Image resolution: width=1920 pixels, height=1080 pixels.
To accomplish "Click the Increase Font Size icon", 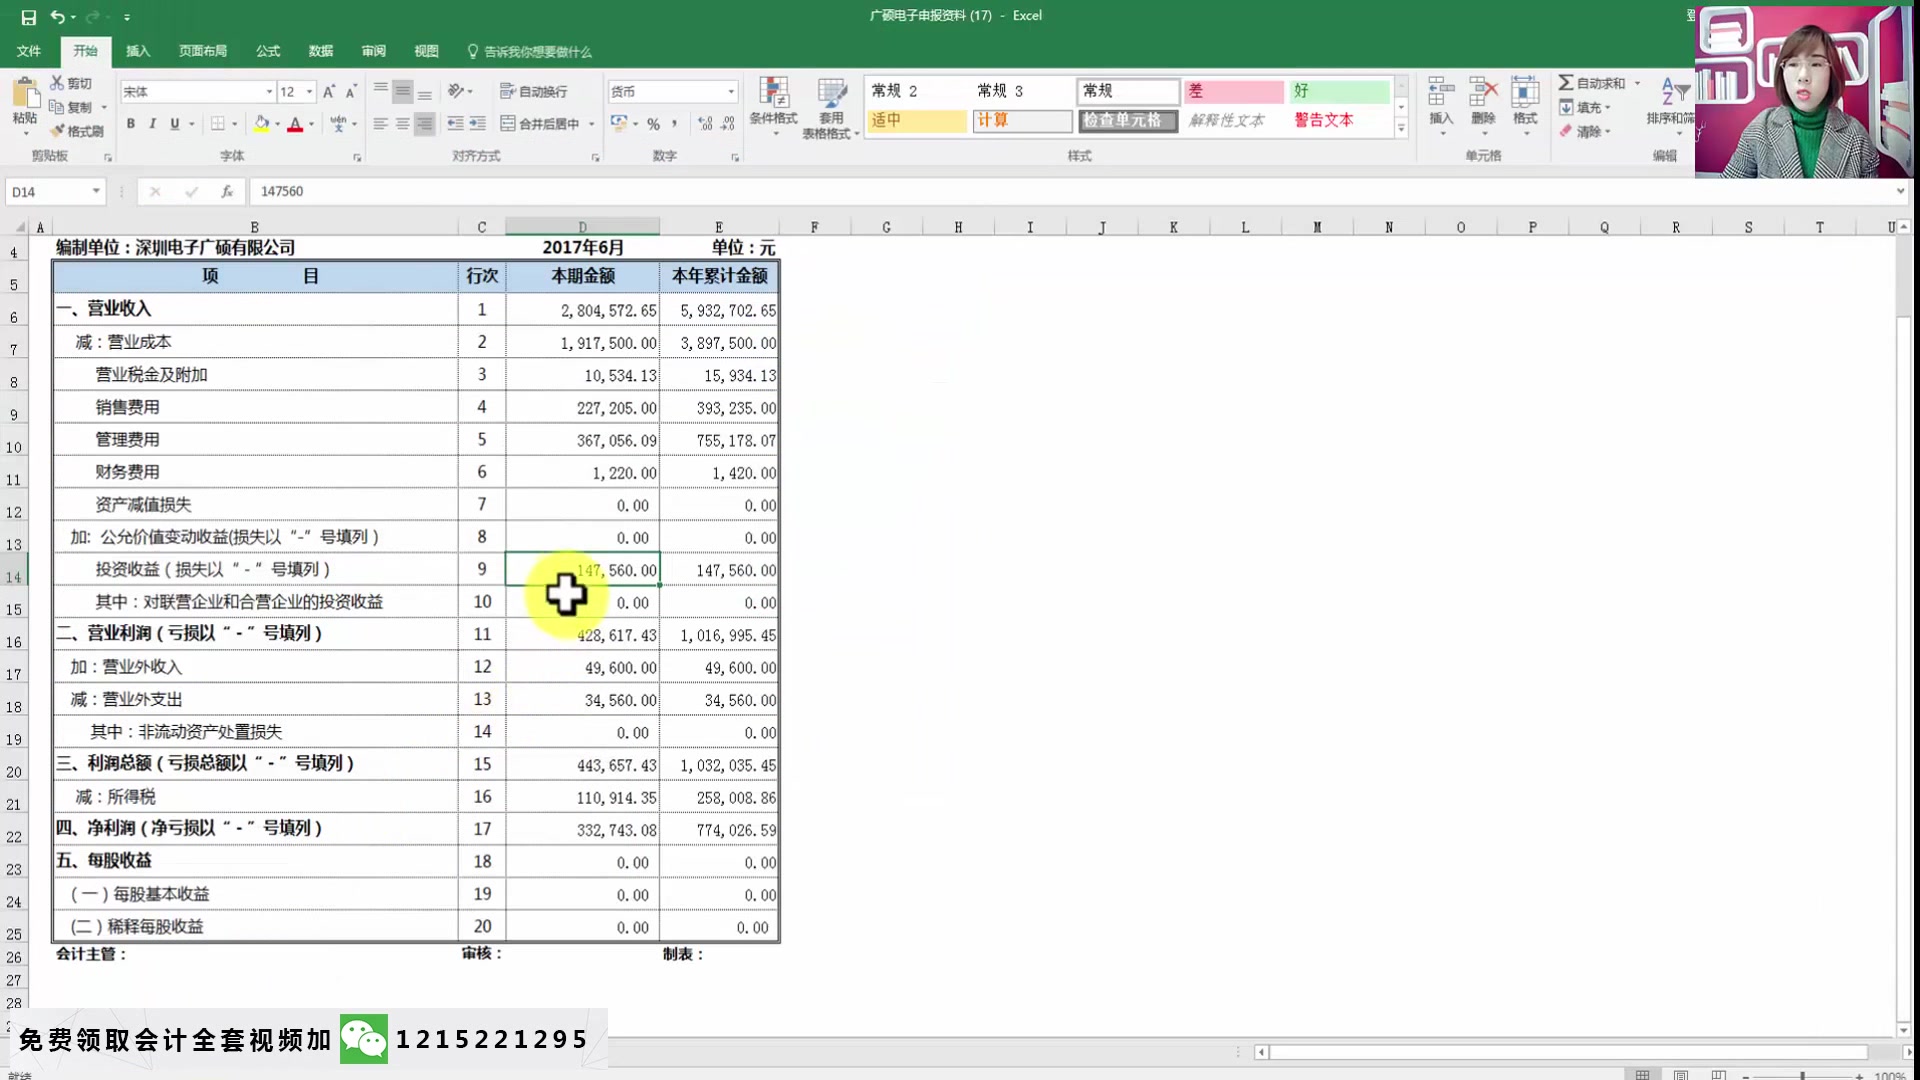I will click(x=328, y=91).
